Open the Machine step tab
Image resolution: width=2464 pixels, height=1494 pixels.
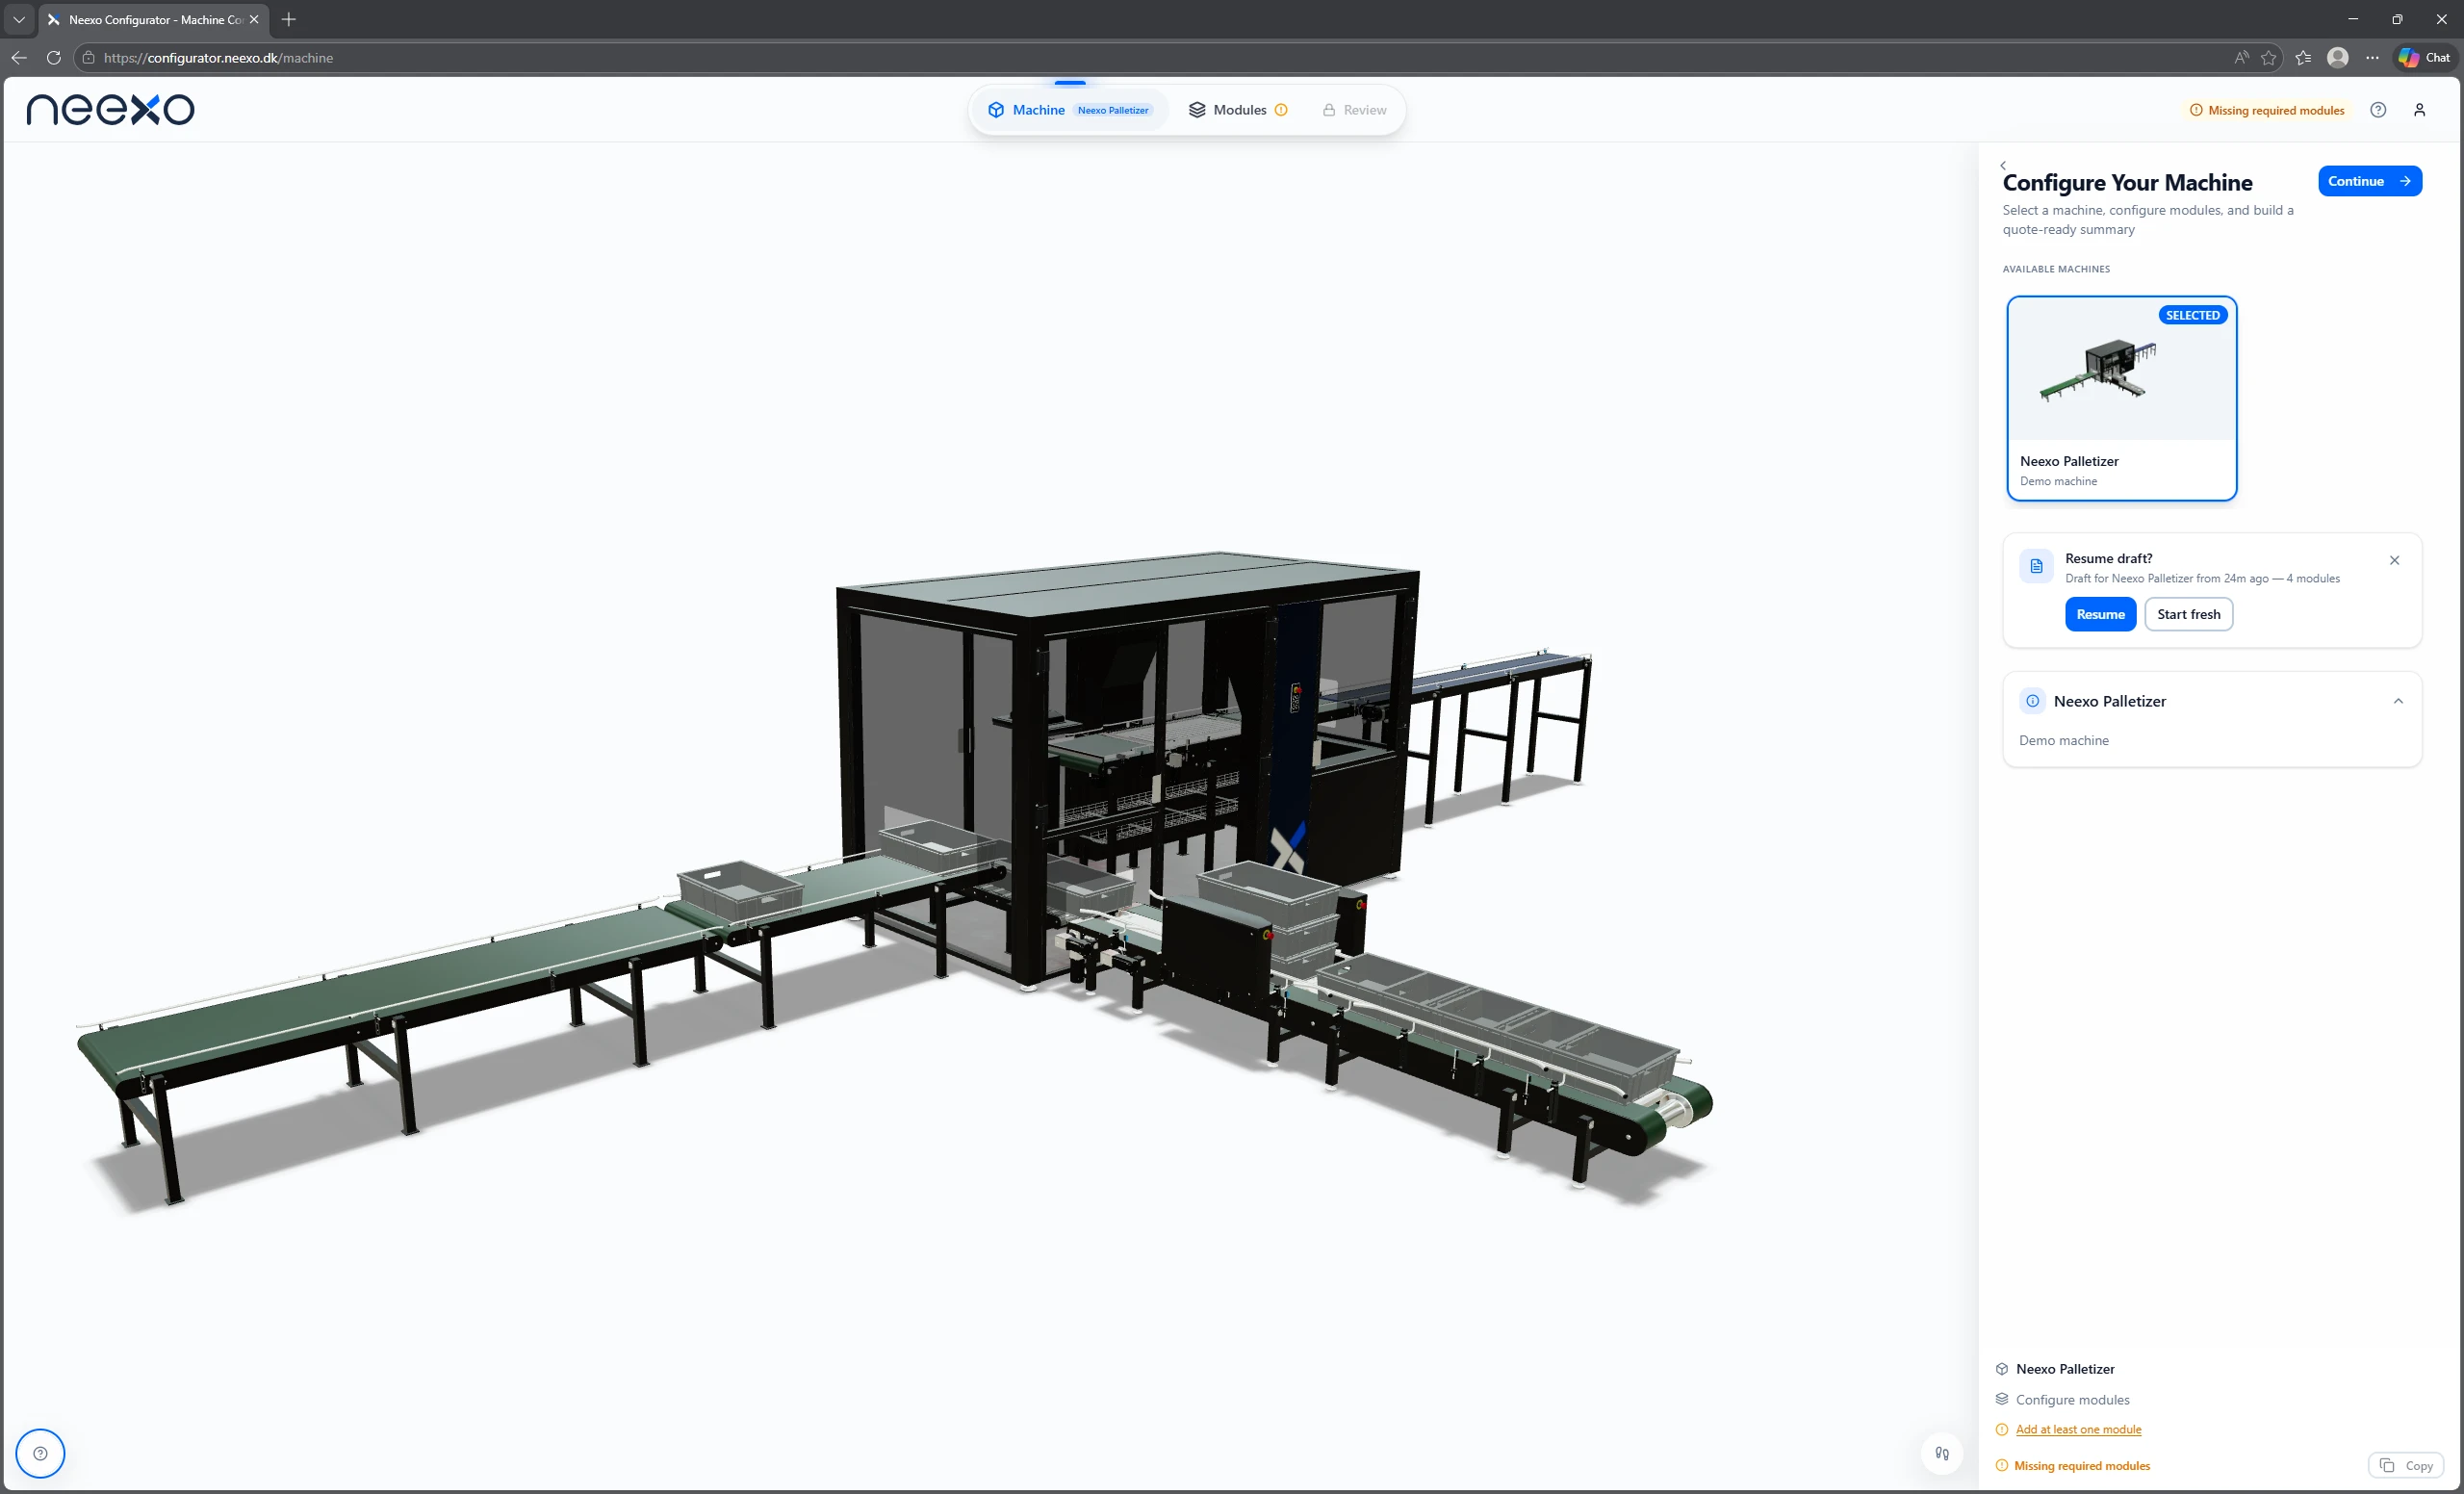click(x=1069, y=110)
